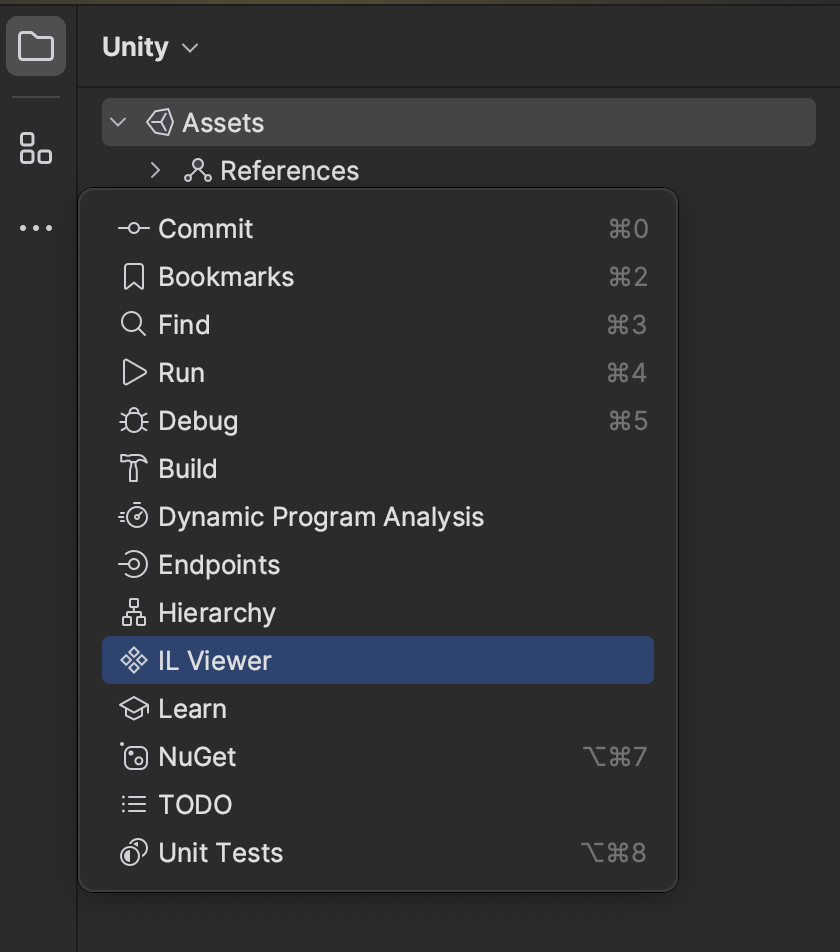Open Hierarchy tool window
This screenshot has width=840, height=952.
point(378,613)
